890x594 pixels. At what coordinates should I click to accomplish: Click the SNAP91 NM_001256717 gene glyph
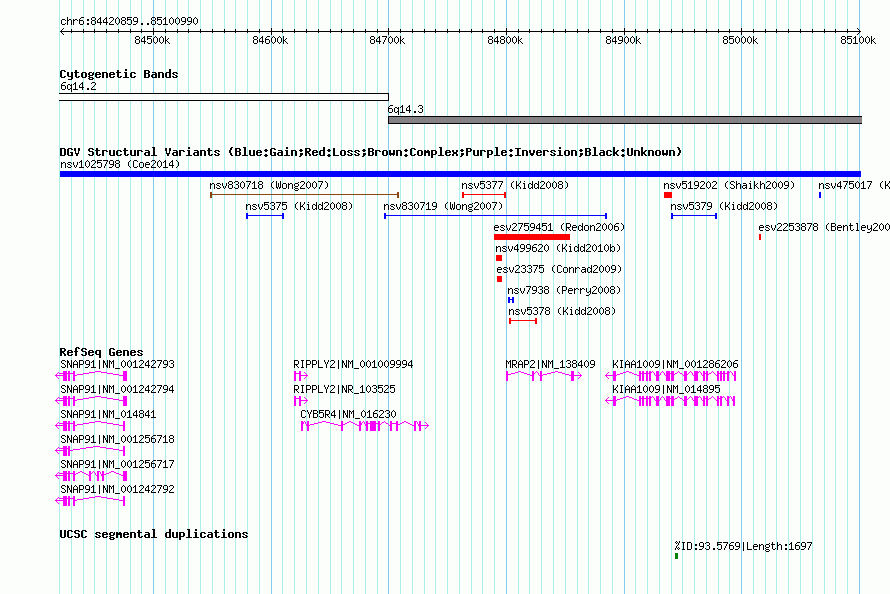(x=91, y=476)
